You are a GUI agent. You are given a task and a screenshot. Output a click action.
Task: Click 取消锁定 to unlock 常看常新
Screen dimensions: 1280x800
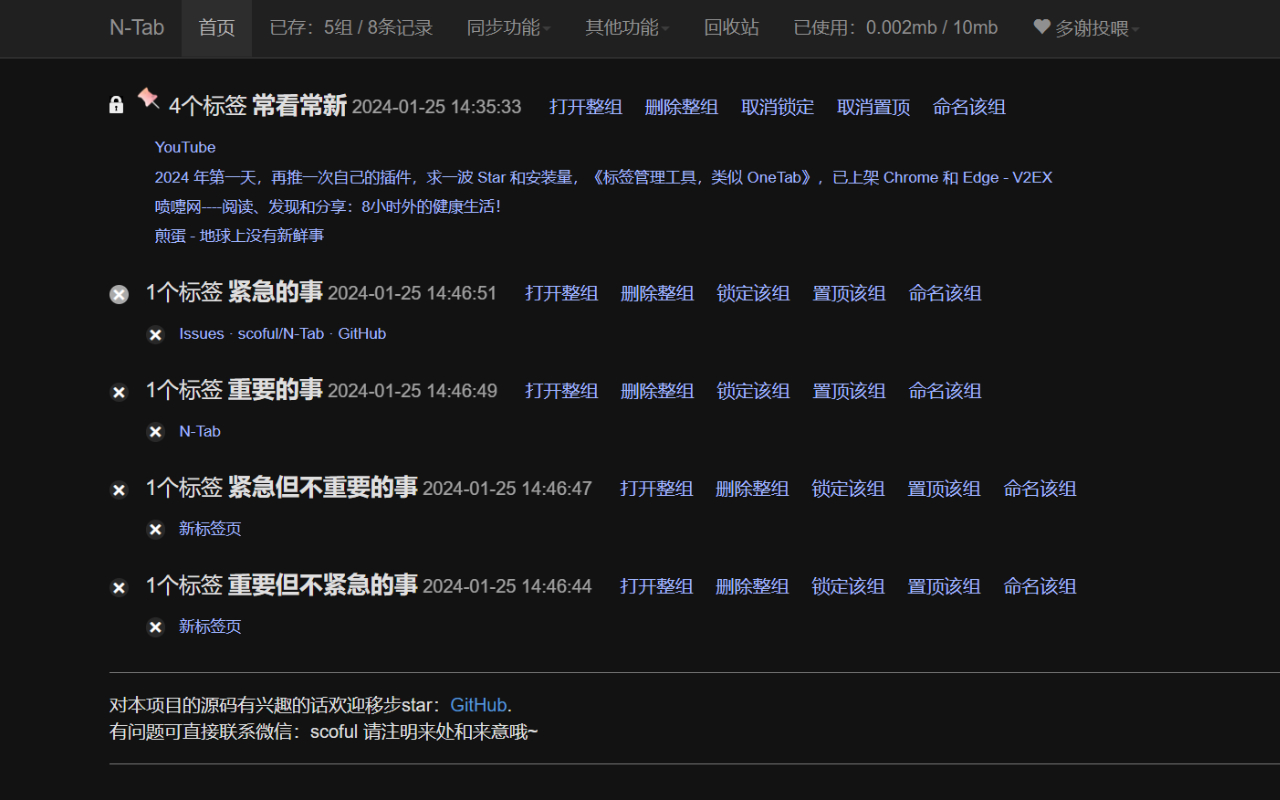(x=778, y=107)
